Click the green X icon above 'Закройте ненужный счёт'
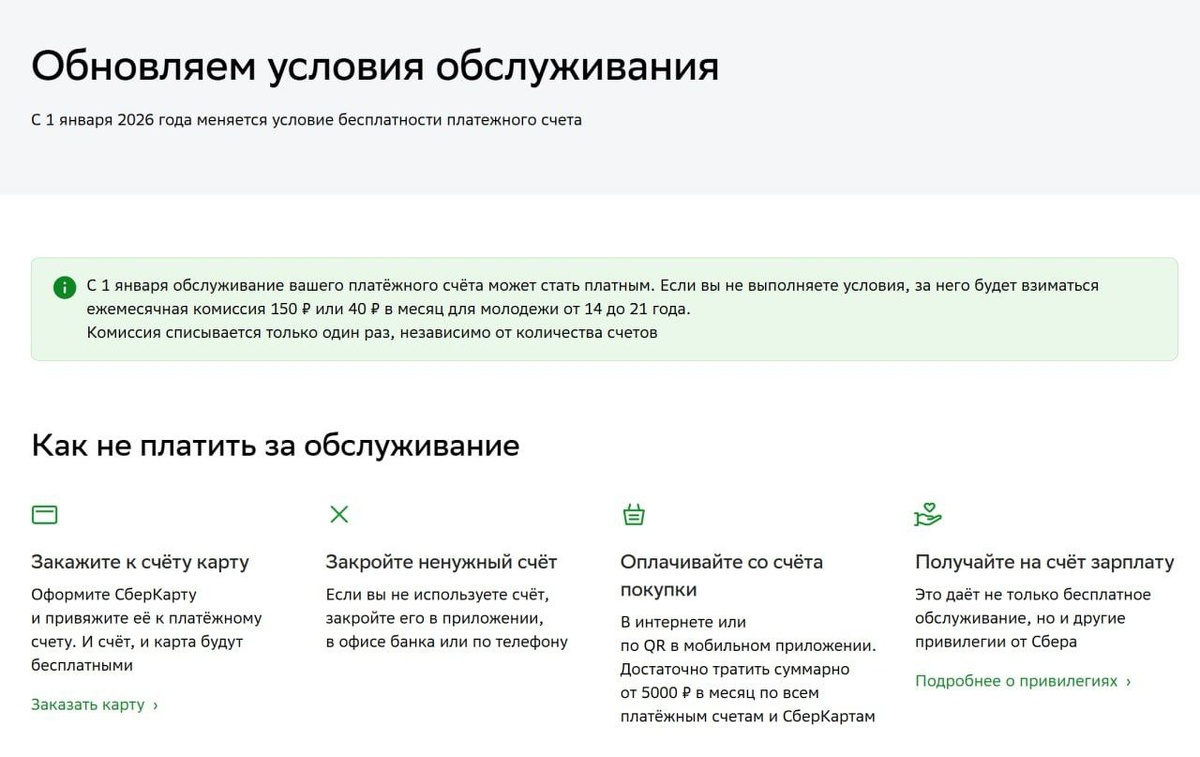This screenshot has height=757, width=1200. point(338,514)
